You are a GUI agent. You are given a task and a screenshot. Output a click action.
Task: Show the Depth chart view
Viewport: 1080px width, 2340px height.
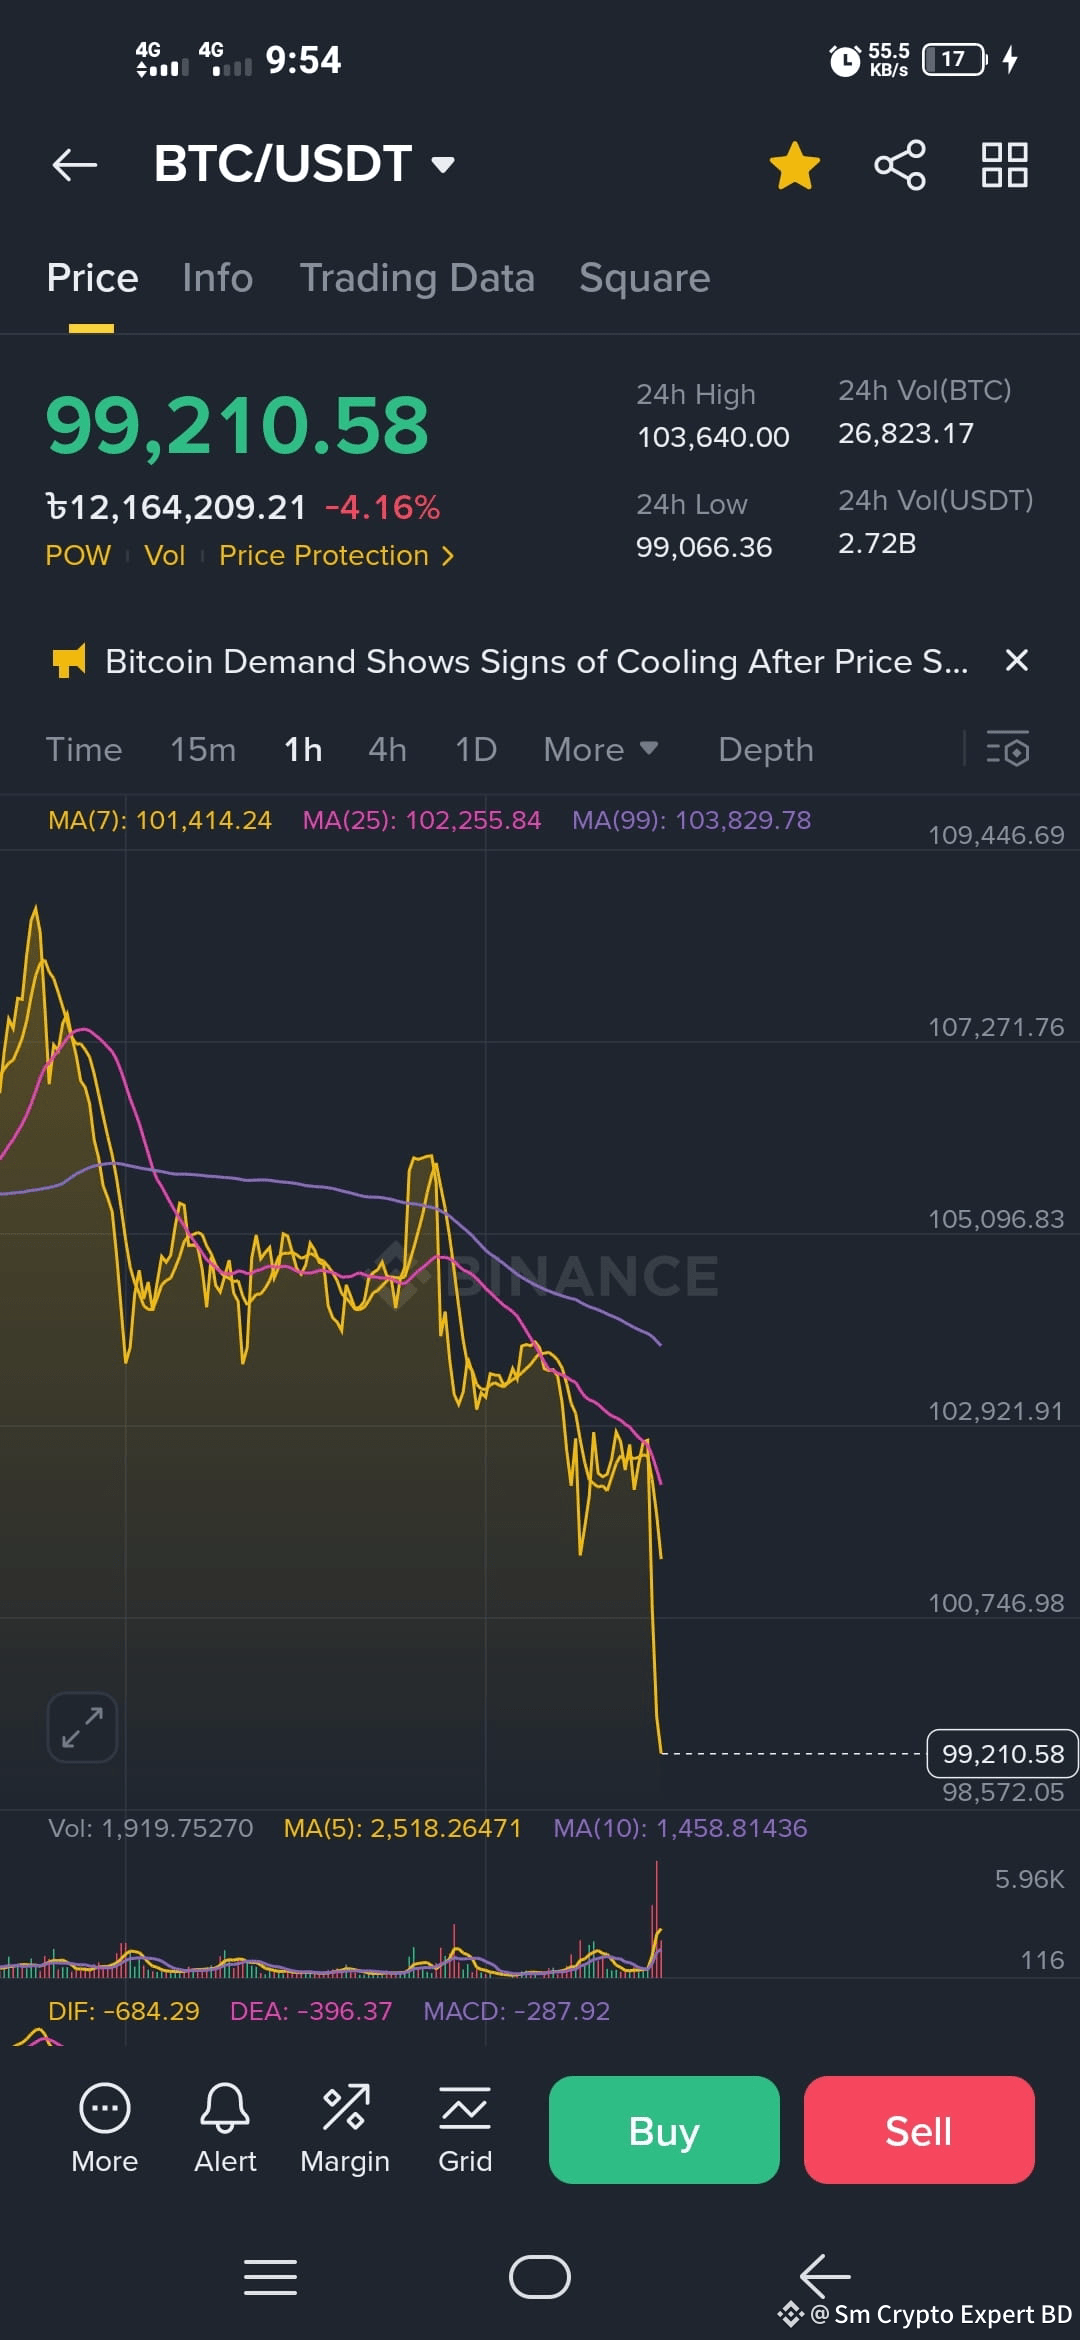(x=765, y=749)
